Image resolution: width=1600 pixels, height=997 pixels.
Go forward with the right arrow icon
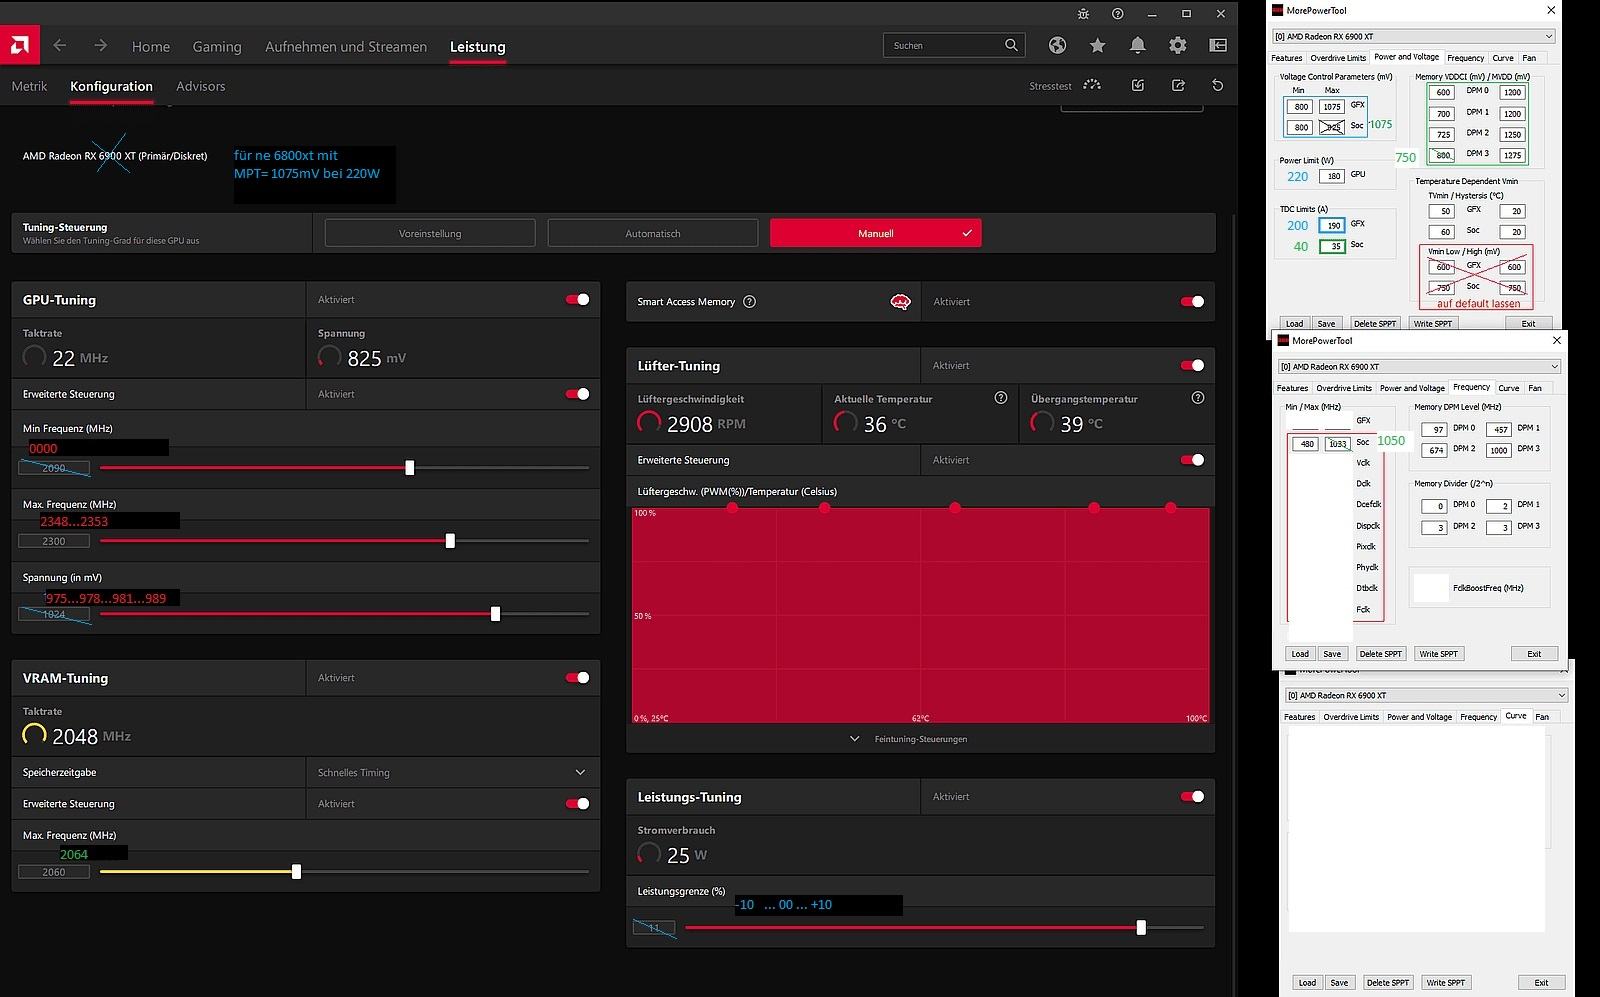(x=100, y=45)
